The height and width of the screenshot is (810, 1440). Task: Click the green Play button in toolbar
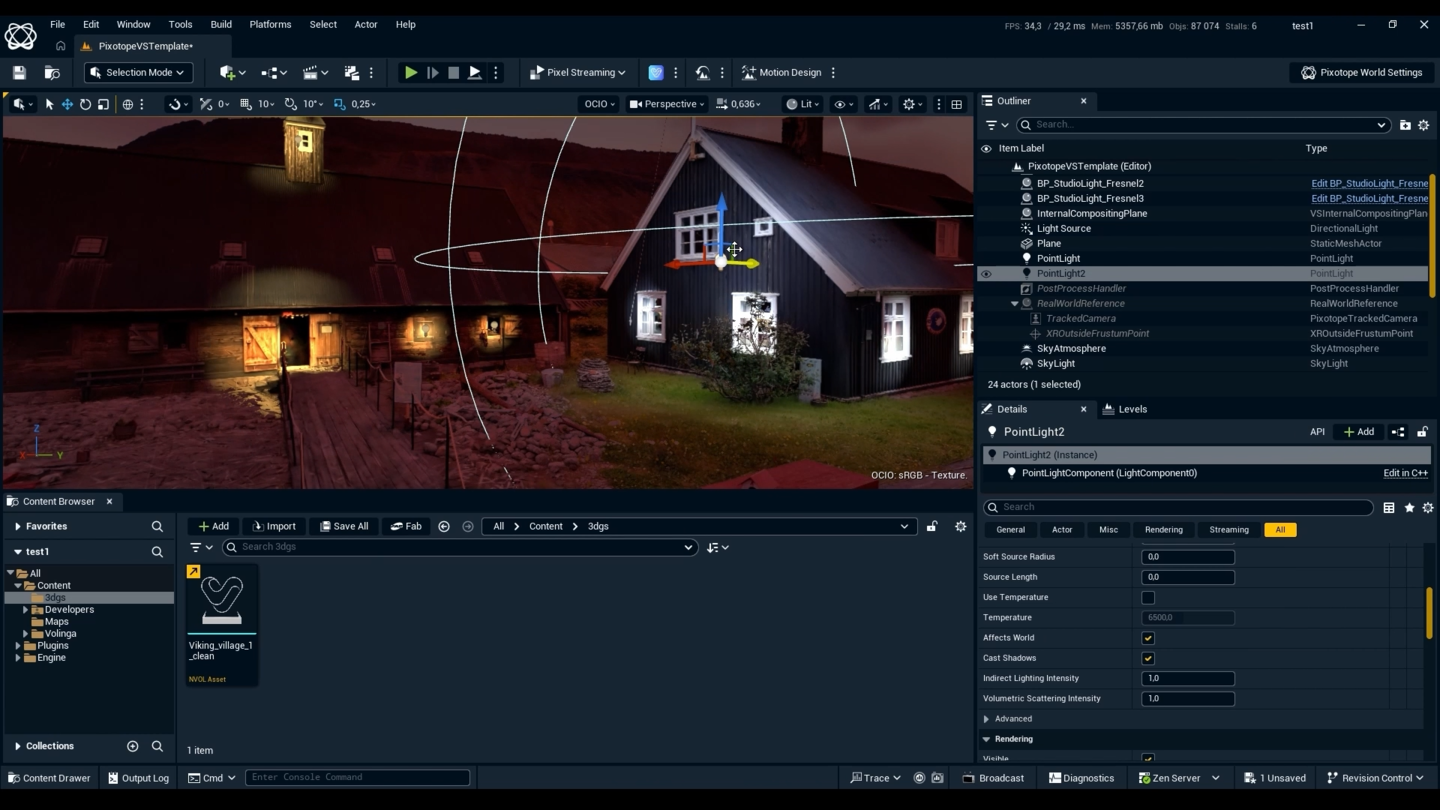coord(410,73)
